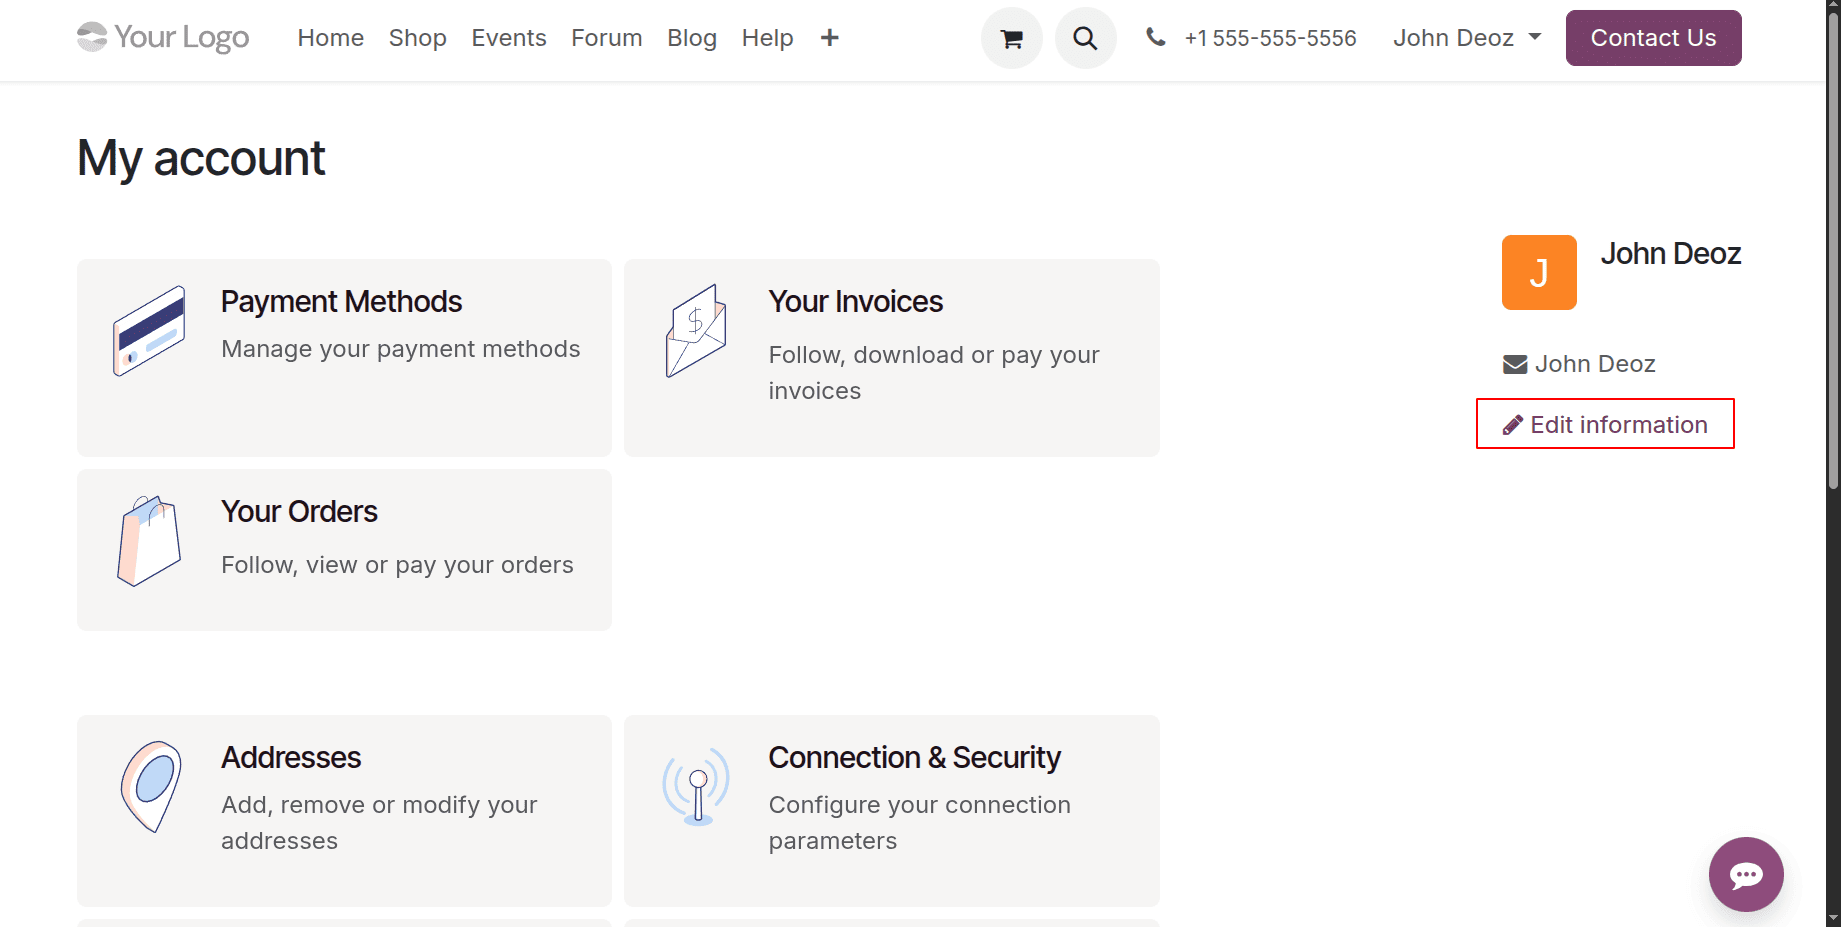Click the plus icon after Help

(x=829, y=38)
